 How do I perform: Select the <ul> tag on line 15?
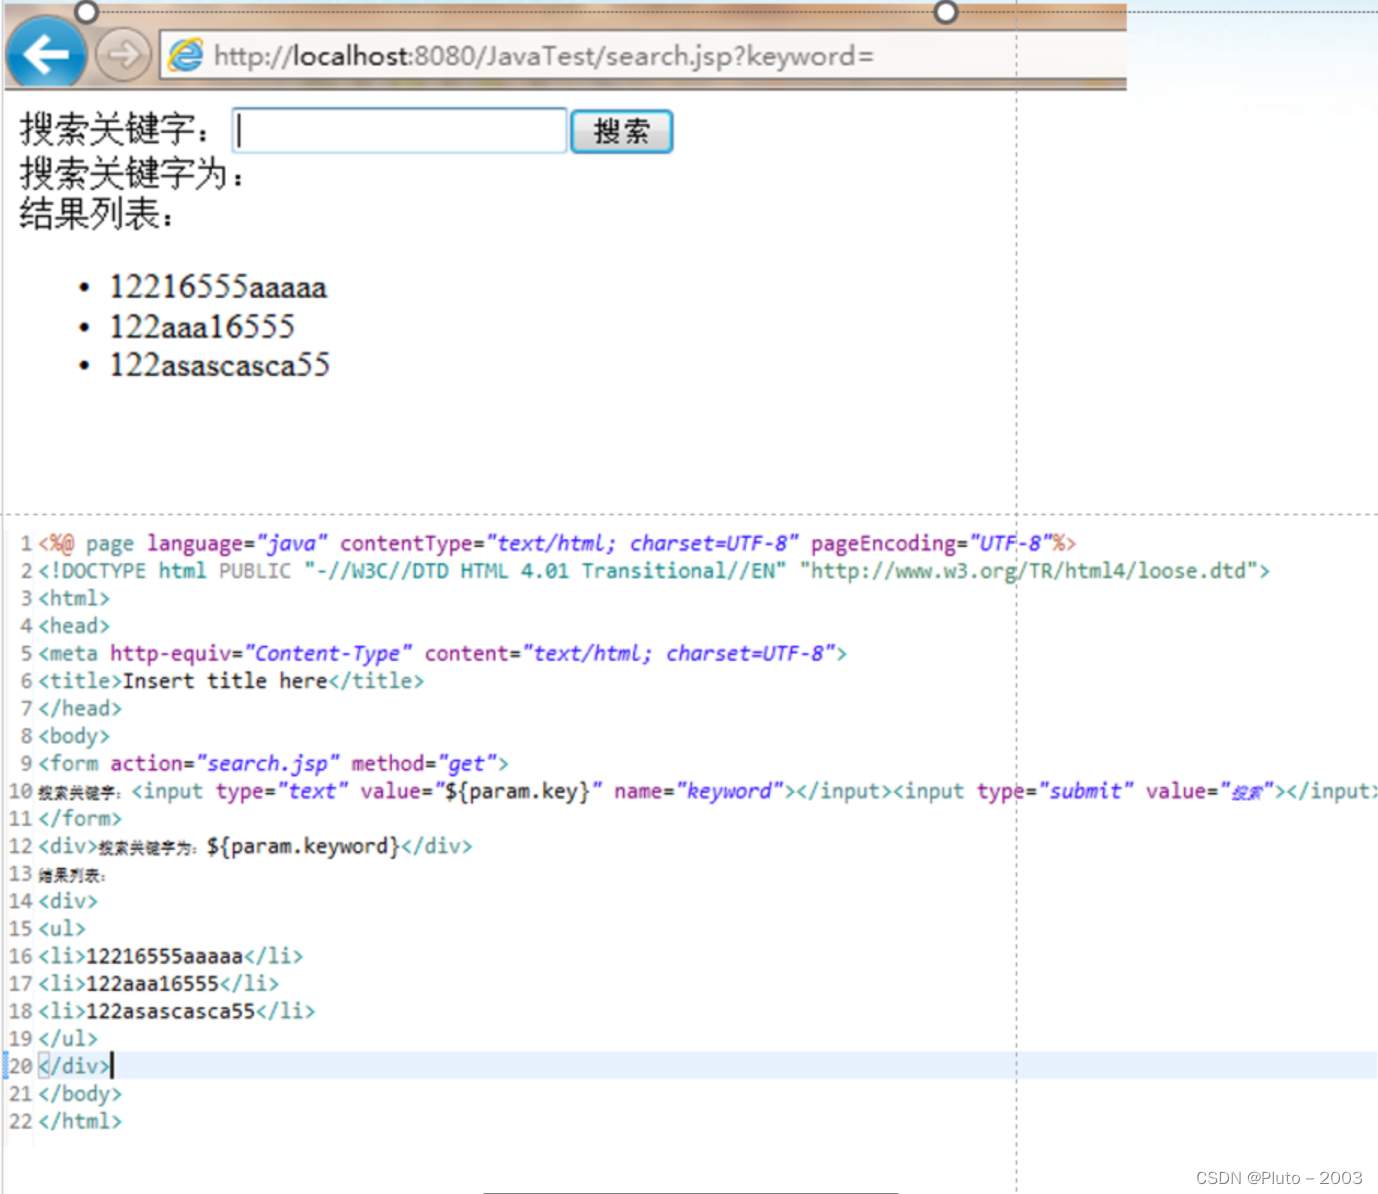pyautogui.click(x=62, y=929)
